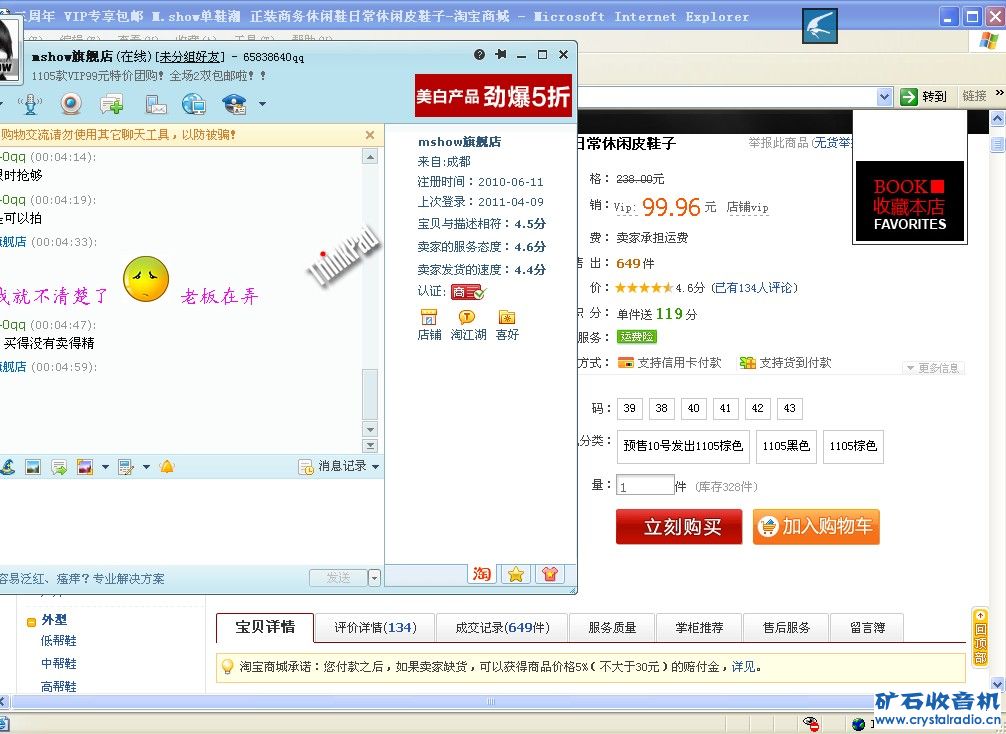This screenshot has width=1006, height=734.
Task: Expand more chat toolbar options arrow
Action: [262, 103]
